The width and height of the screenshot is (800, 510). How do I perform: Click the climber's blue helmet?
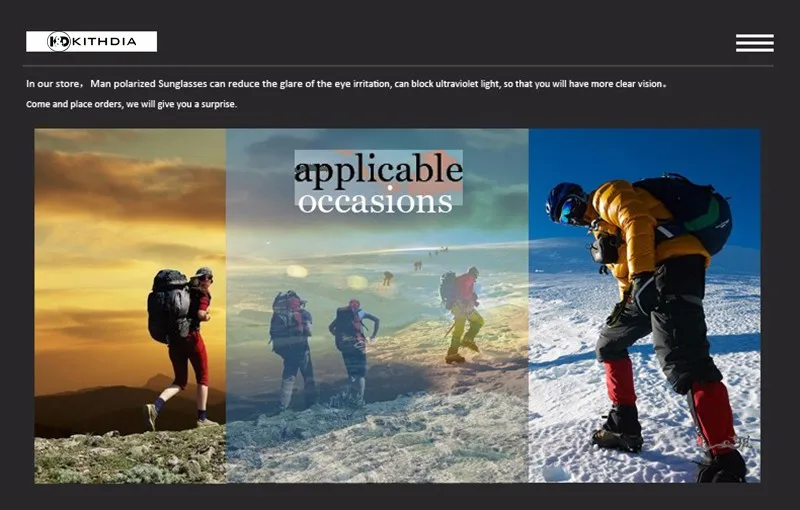tap(563, 200)
